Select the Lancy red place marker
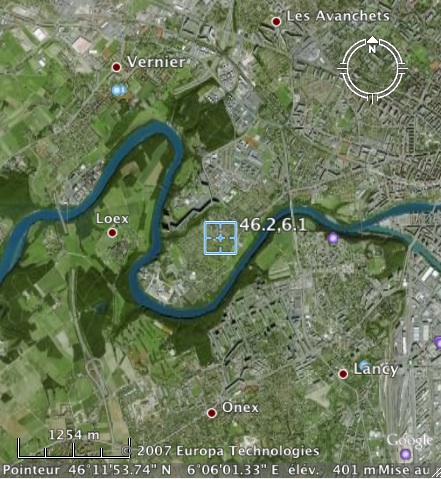Image resolution: width=441 pixels, height=479 pixels. (343, 374)
